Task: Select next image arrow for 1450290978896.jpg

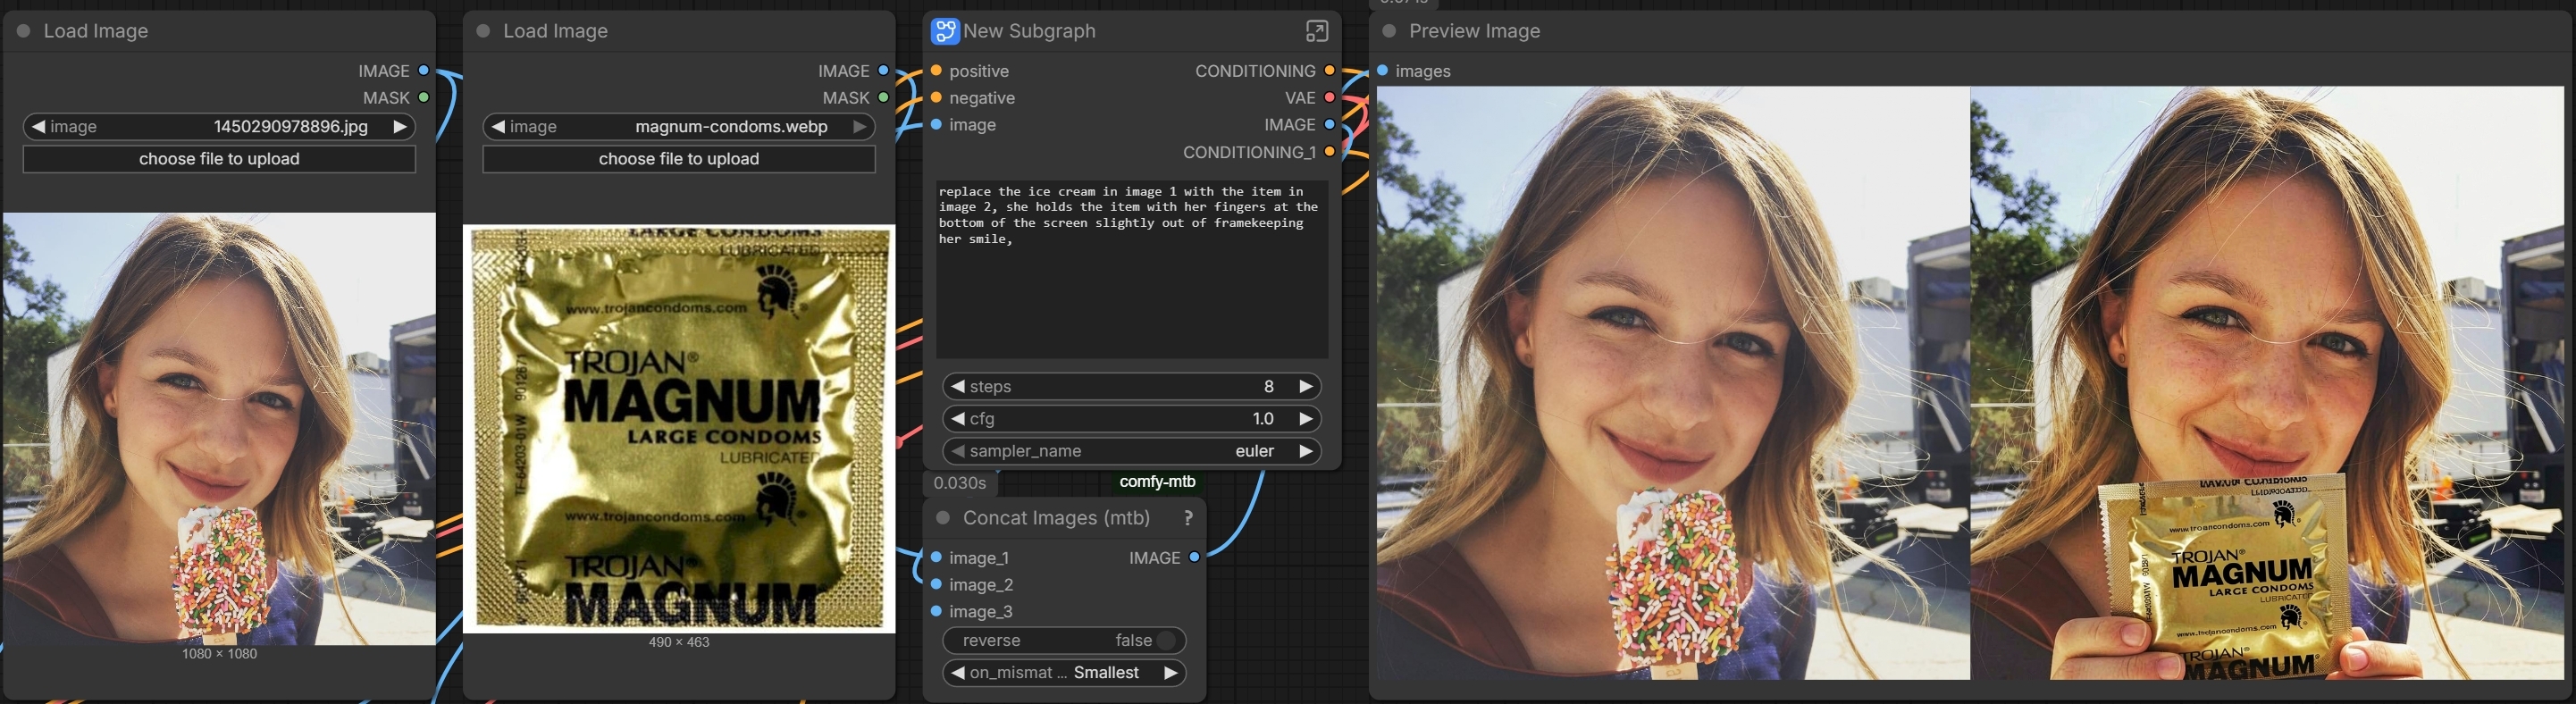Action: (x=400, y=127)
